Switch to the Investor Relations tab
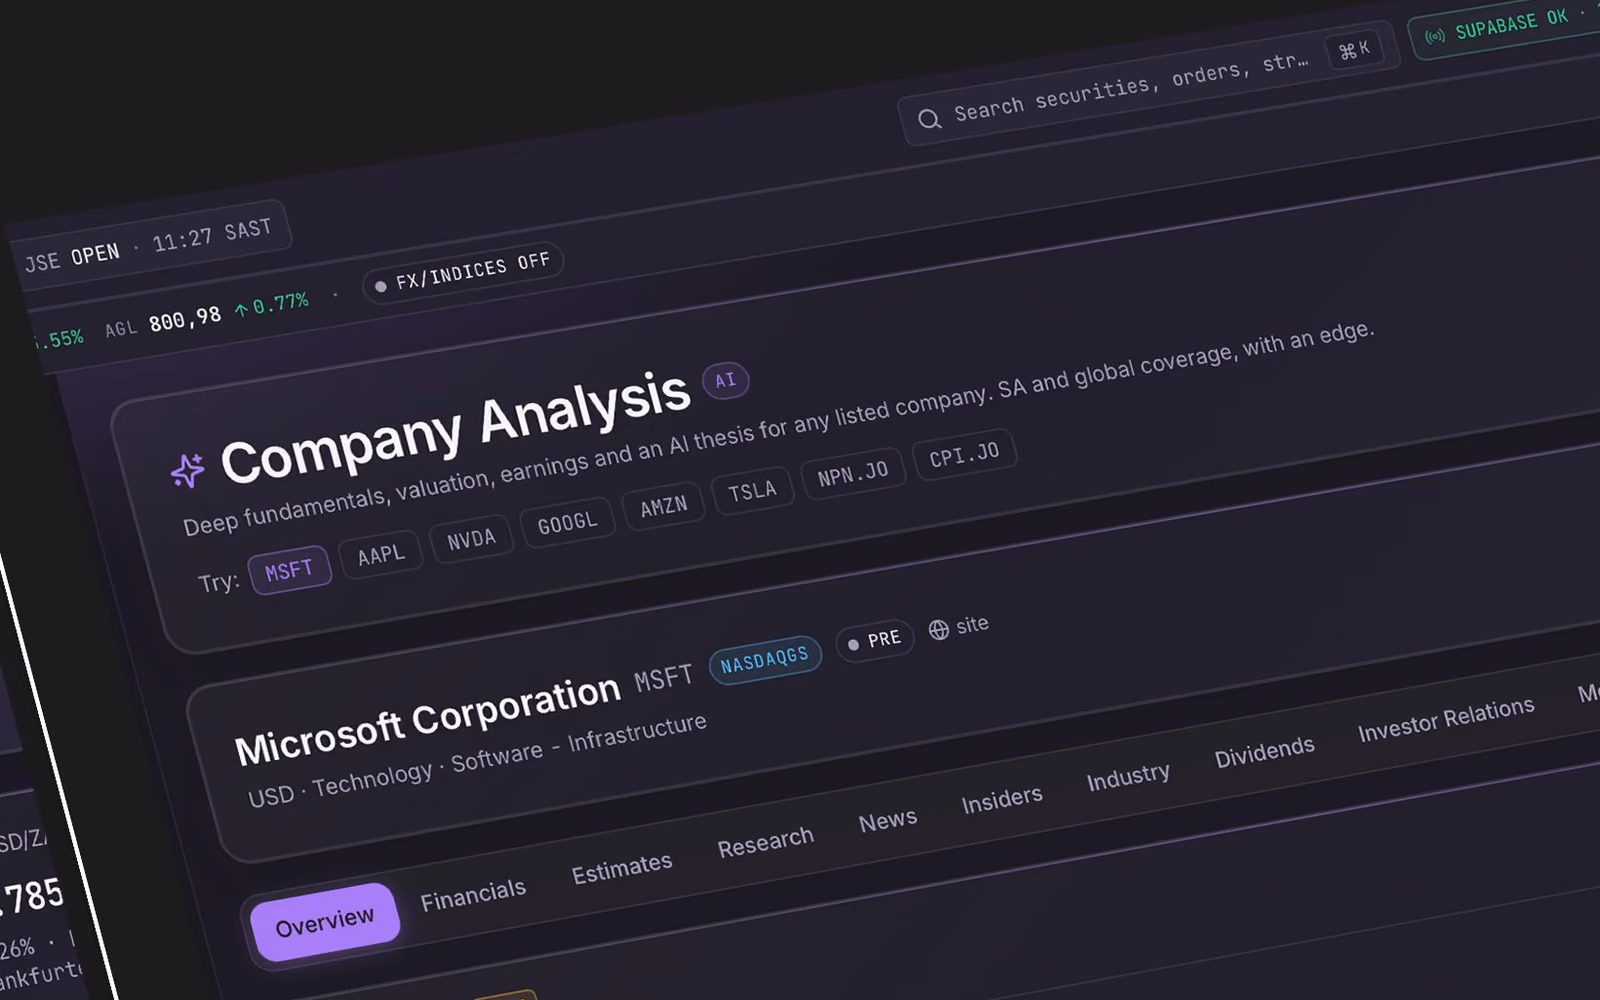The height and width of the screenshot is (1000, 1600). (1446, 719)
